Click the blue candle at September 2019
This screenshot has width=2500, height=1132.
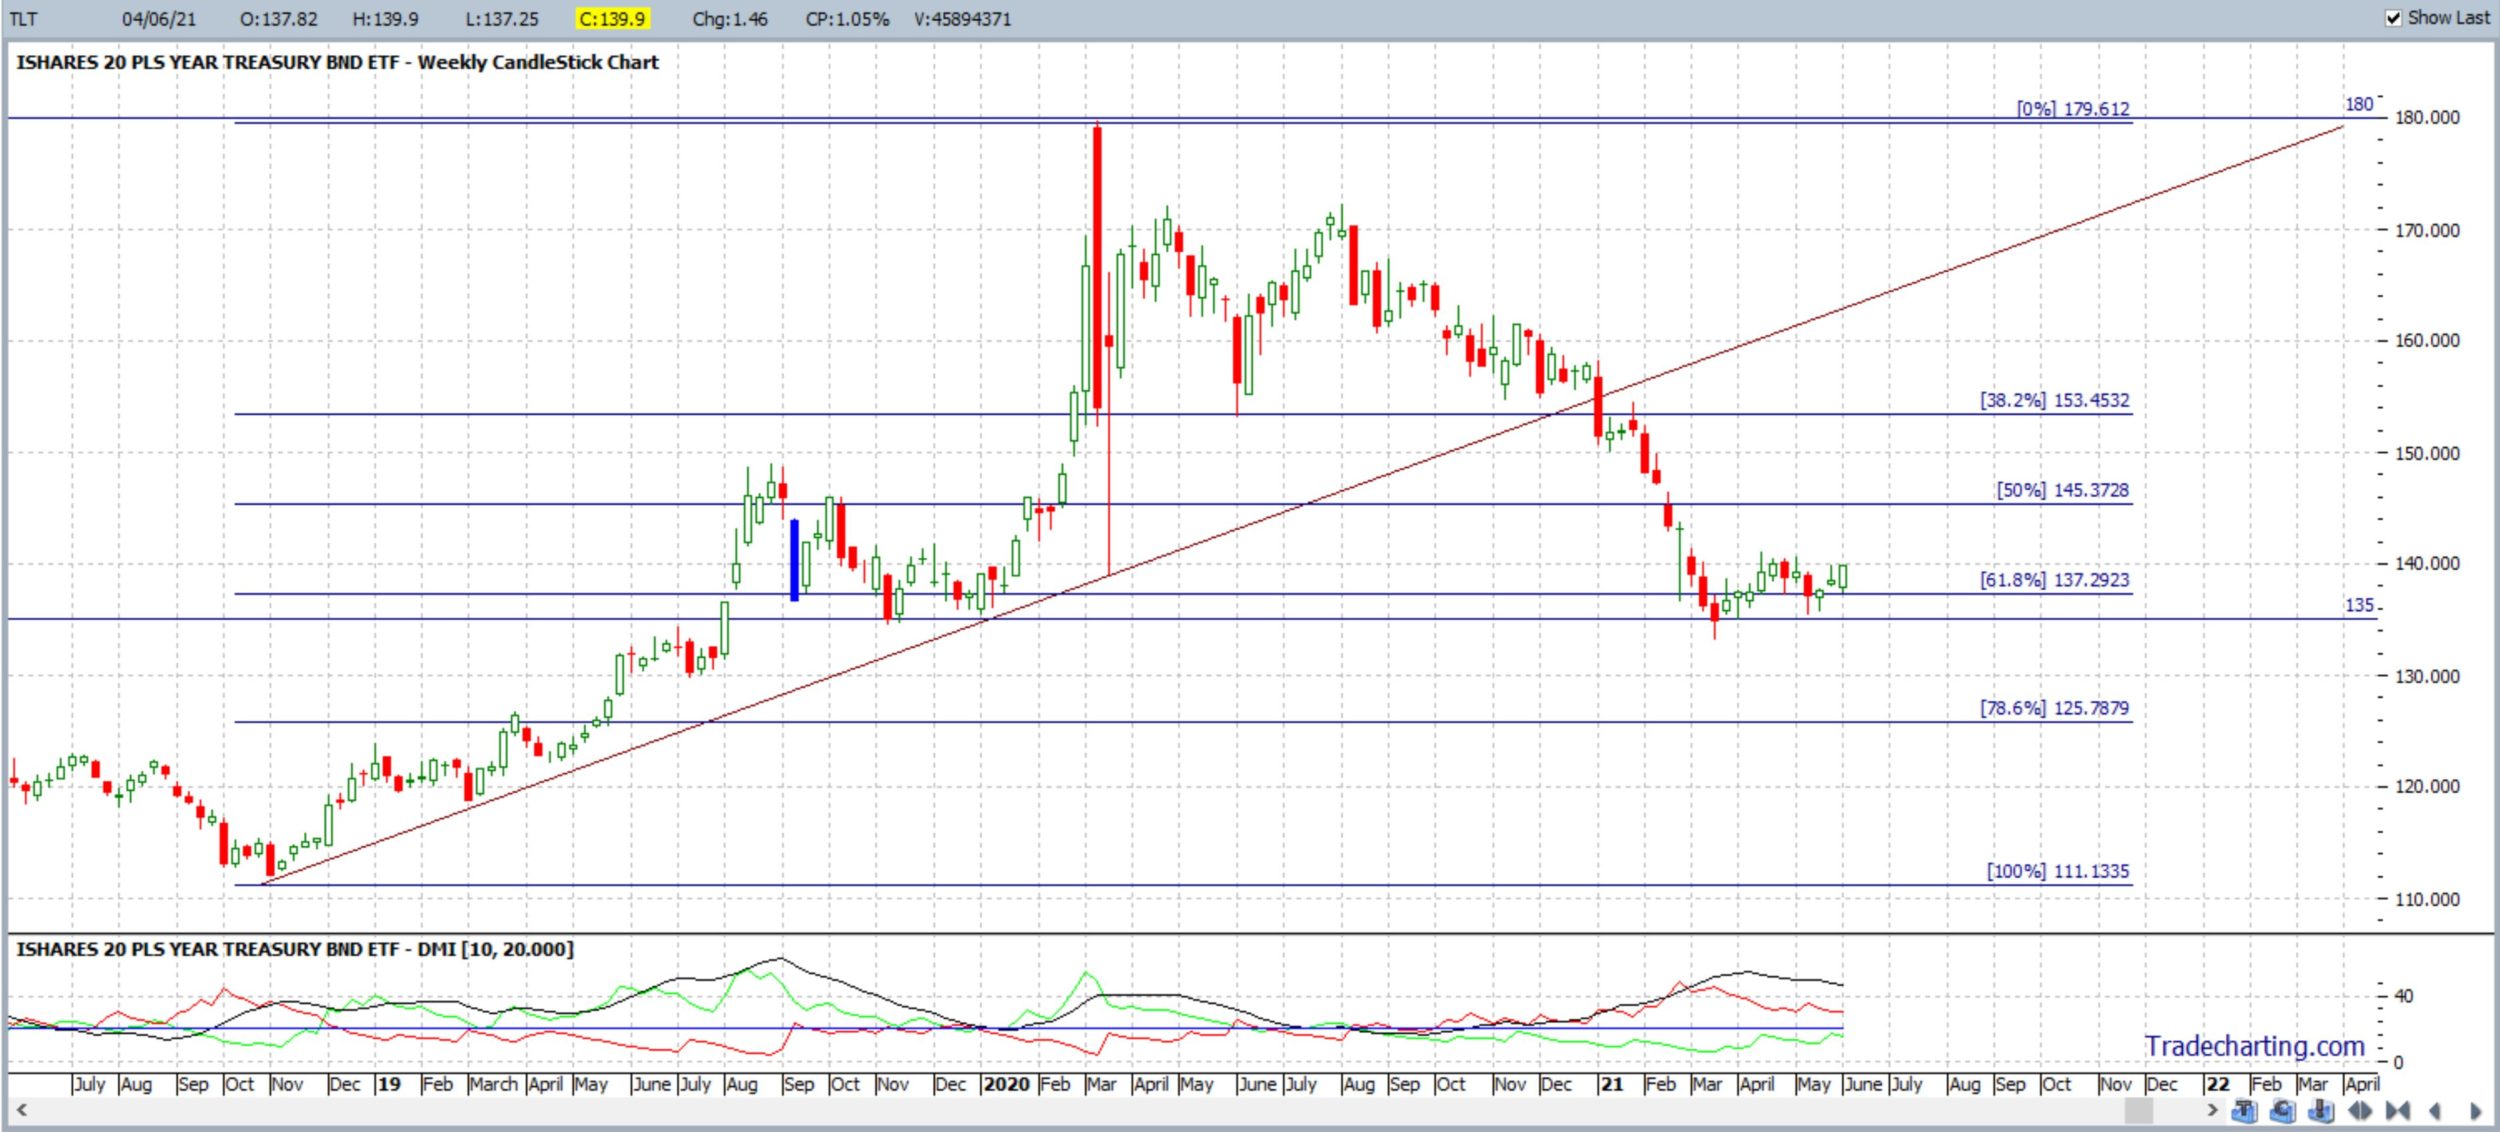795,560
